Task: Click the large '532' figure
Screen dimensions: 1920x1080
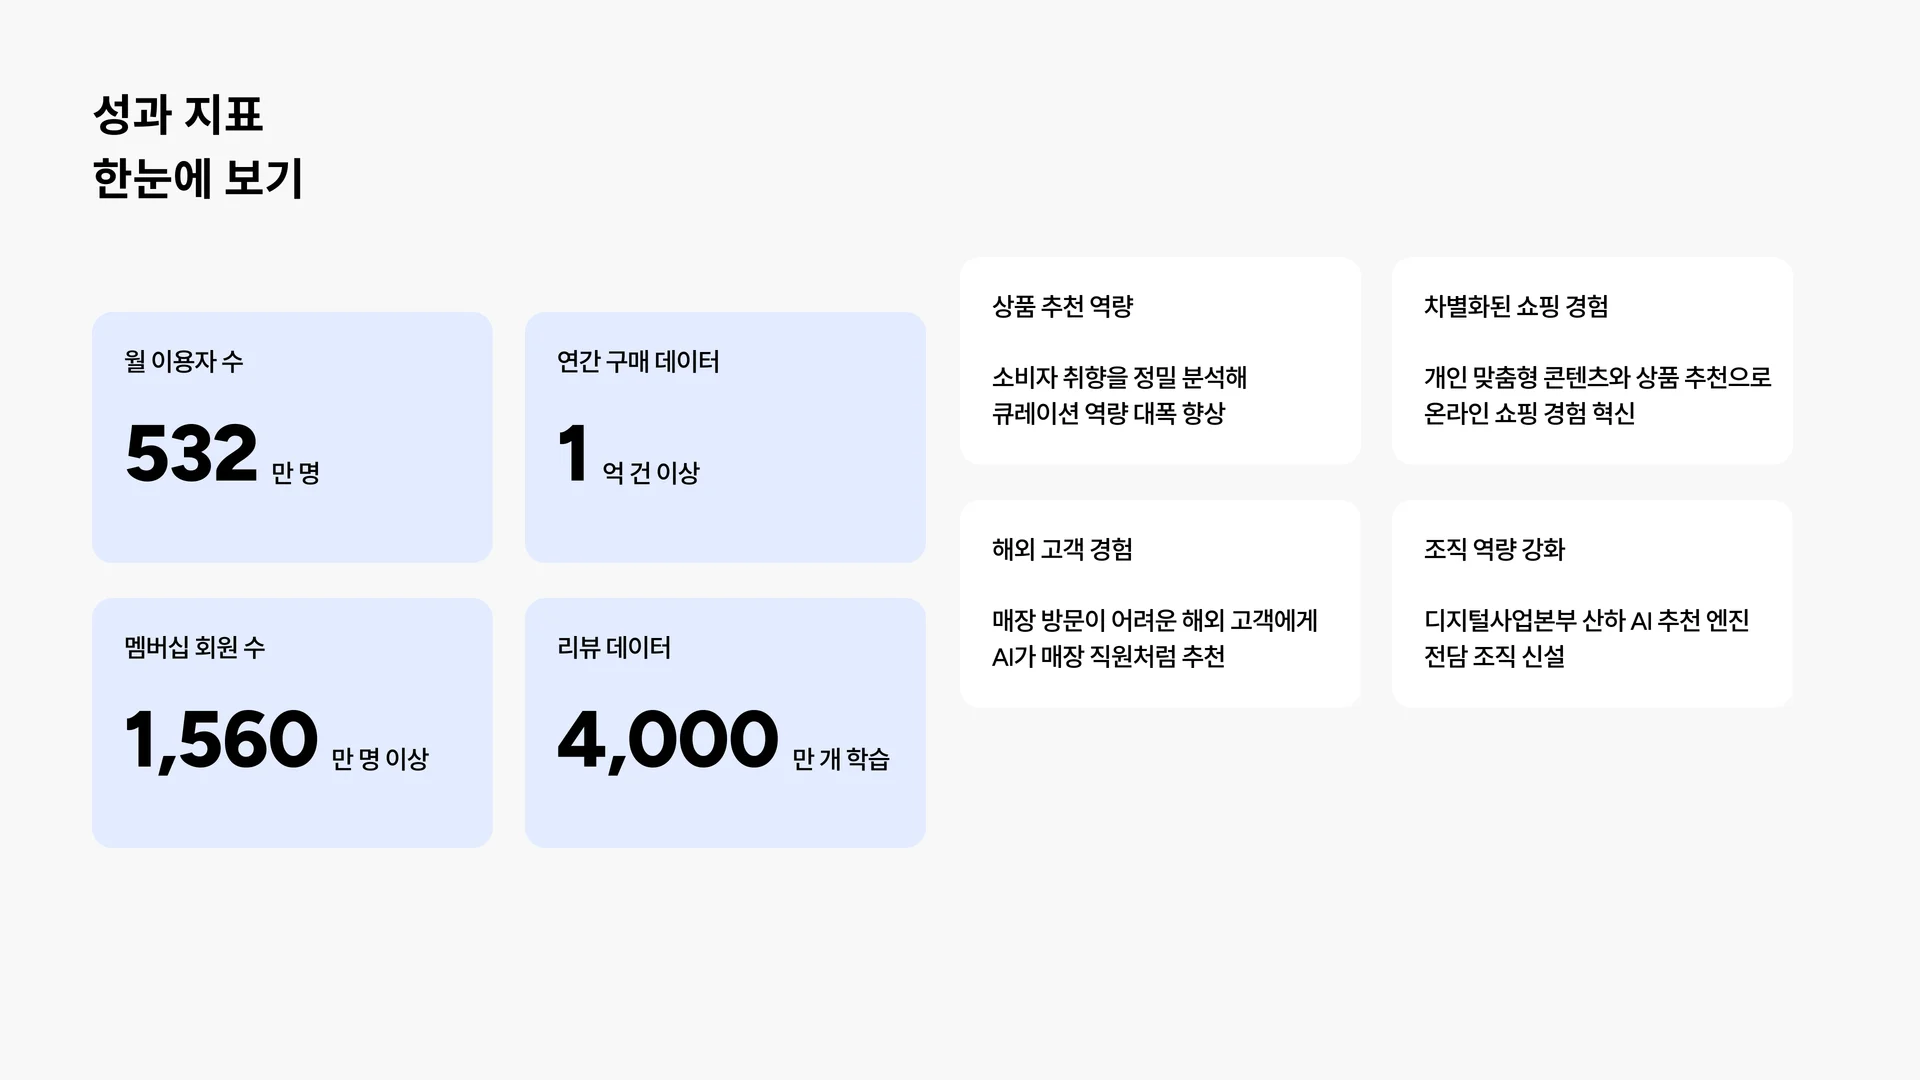Action: click(191, 454)
